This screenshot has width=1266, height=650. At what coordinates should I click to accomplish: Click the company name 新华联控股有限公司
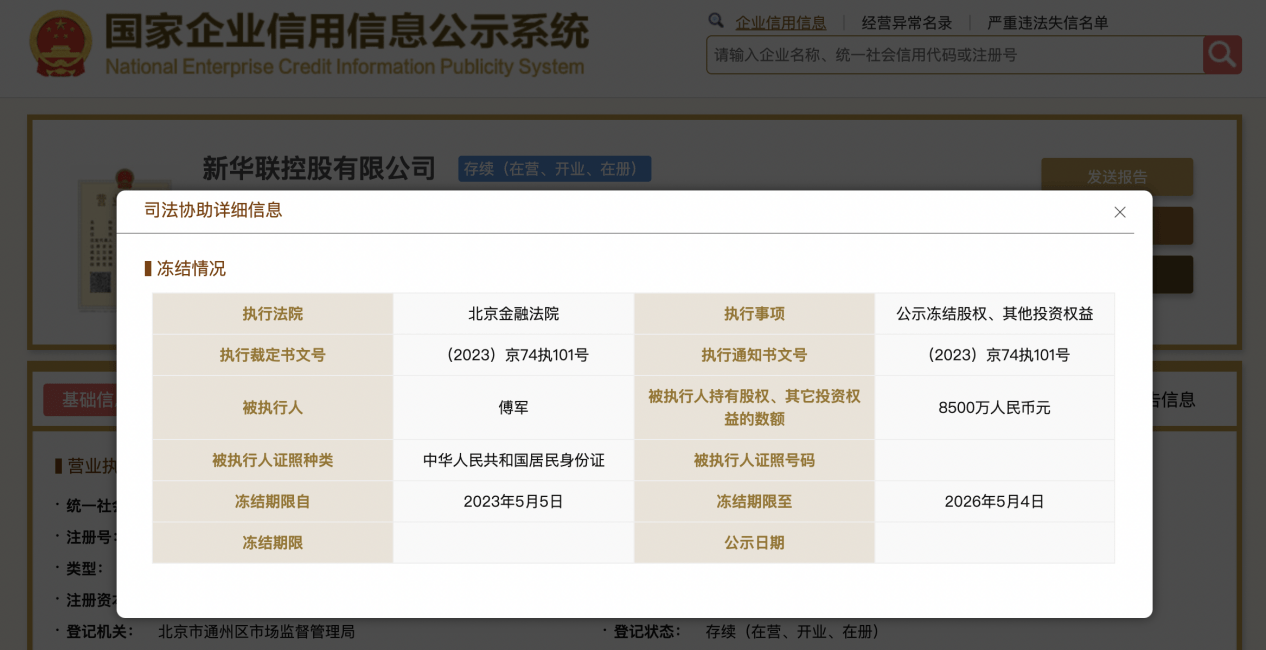pyautogui.click(x=316, y=169)
